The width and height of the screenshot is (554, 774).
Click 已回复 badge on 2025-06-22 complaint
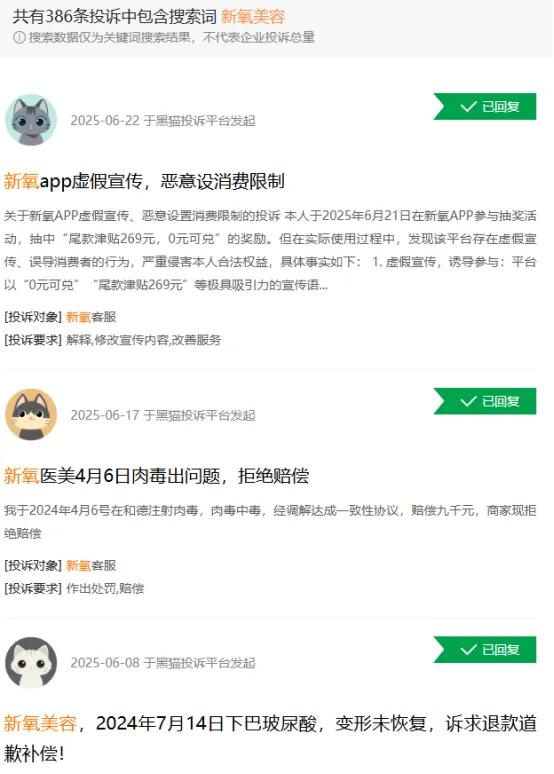(x=485, y=106)
